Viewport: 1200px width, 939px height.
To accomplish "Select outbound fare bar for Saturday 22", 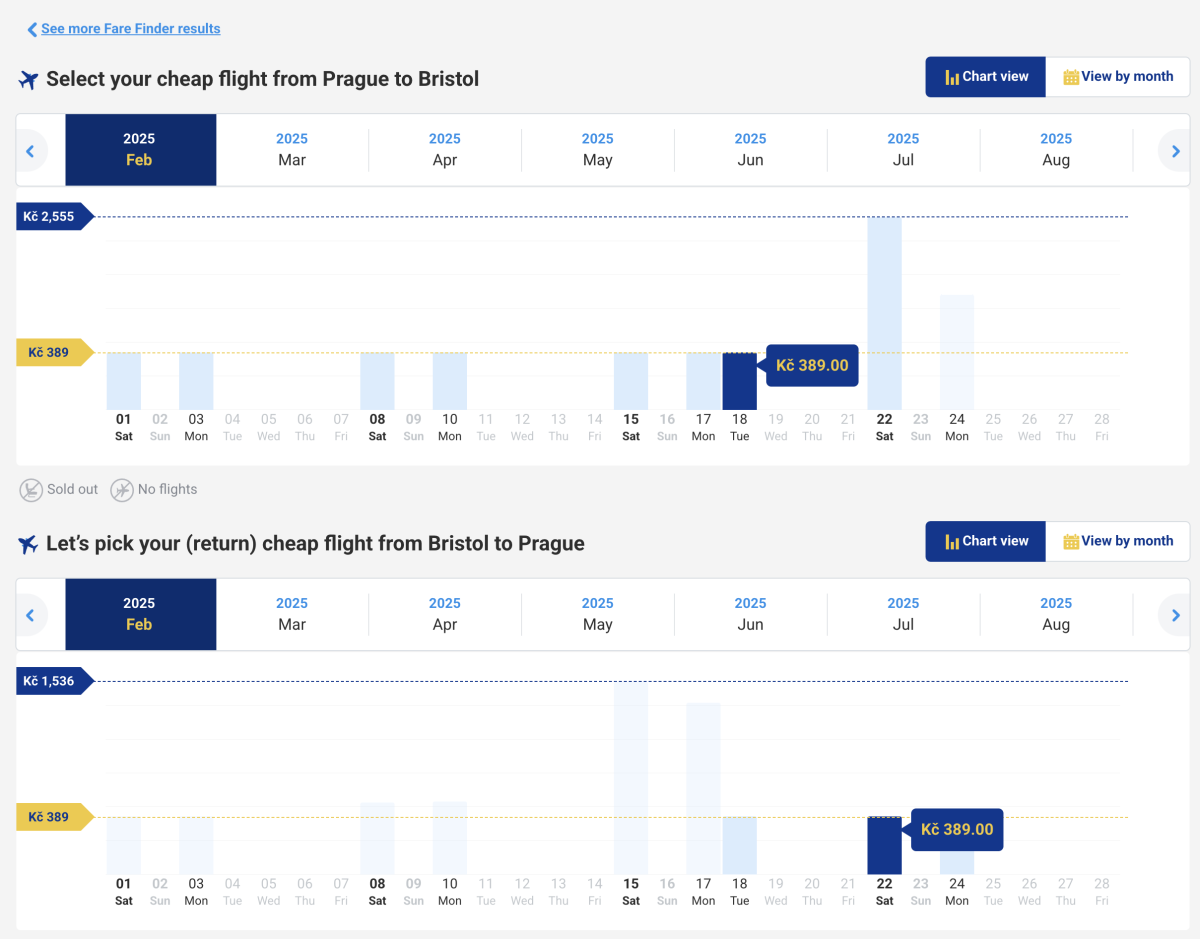I will (x=884, y=313).
